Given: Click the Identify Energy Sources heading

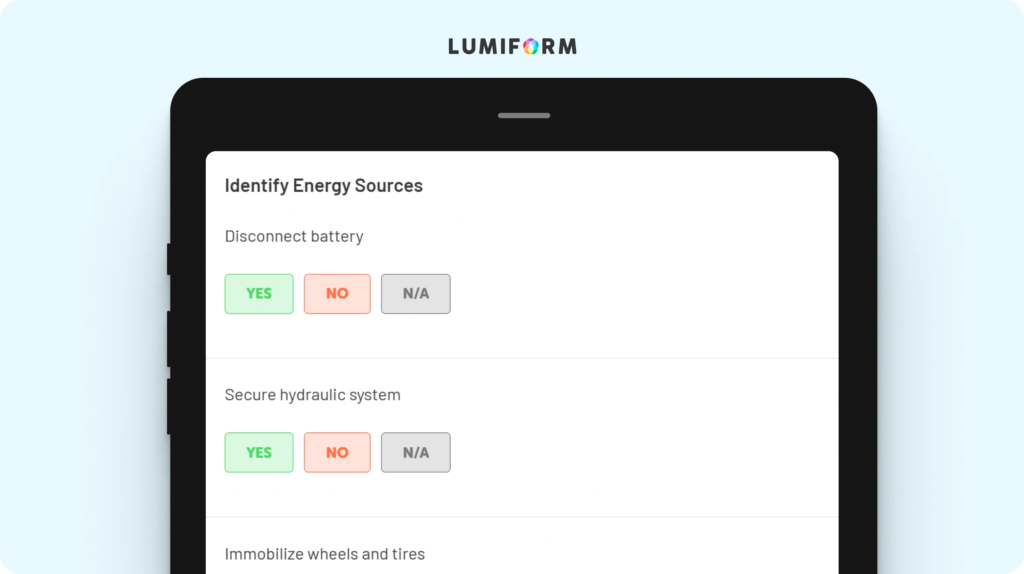Looking at the screenshot, I should [x=324, y=185].
